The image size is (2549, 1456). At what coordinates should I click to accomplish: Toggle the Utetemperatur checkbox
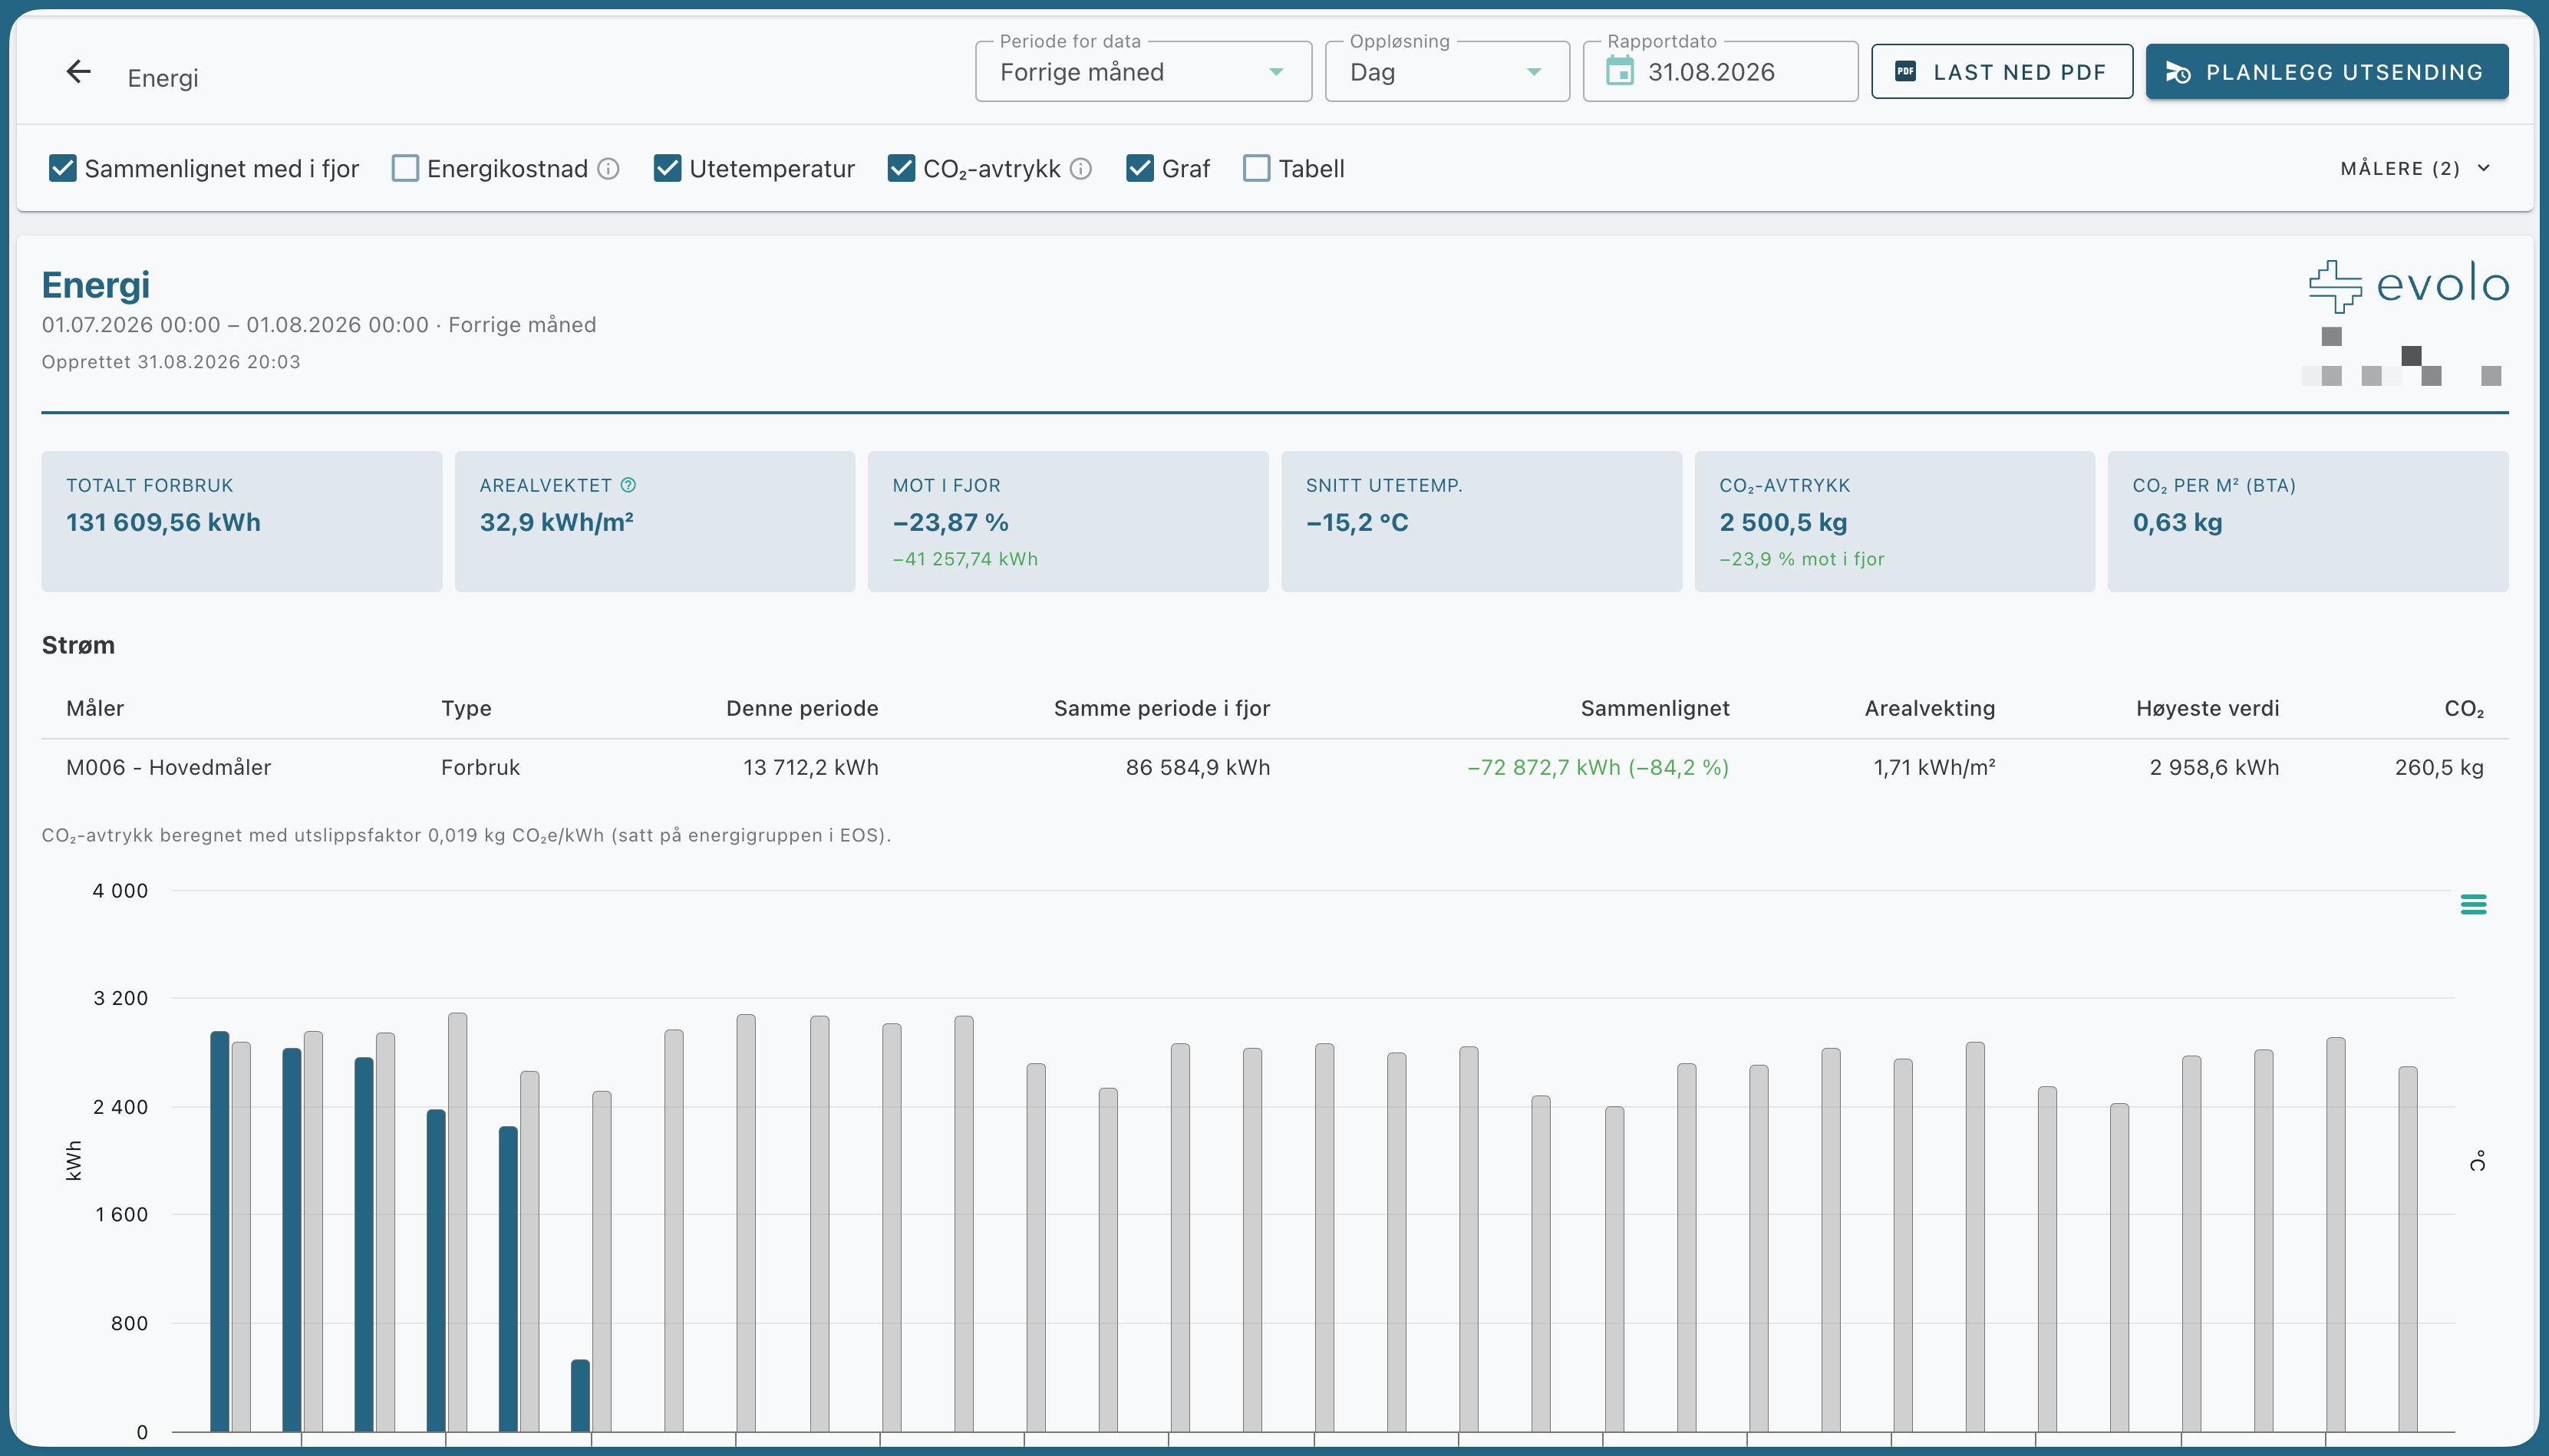click(x=667, y=168)
